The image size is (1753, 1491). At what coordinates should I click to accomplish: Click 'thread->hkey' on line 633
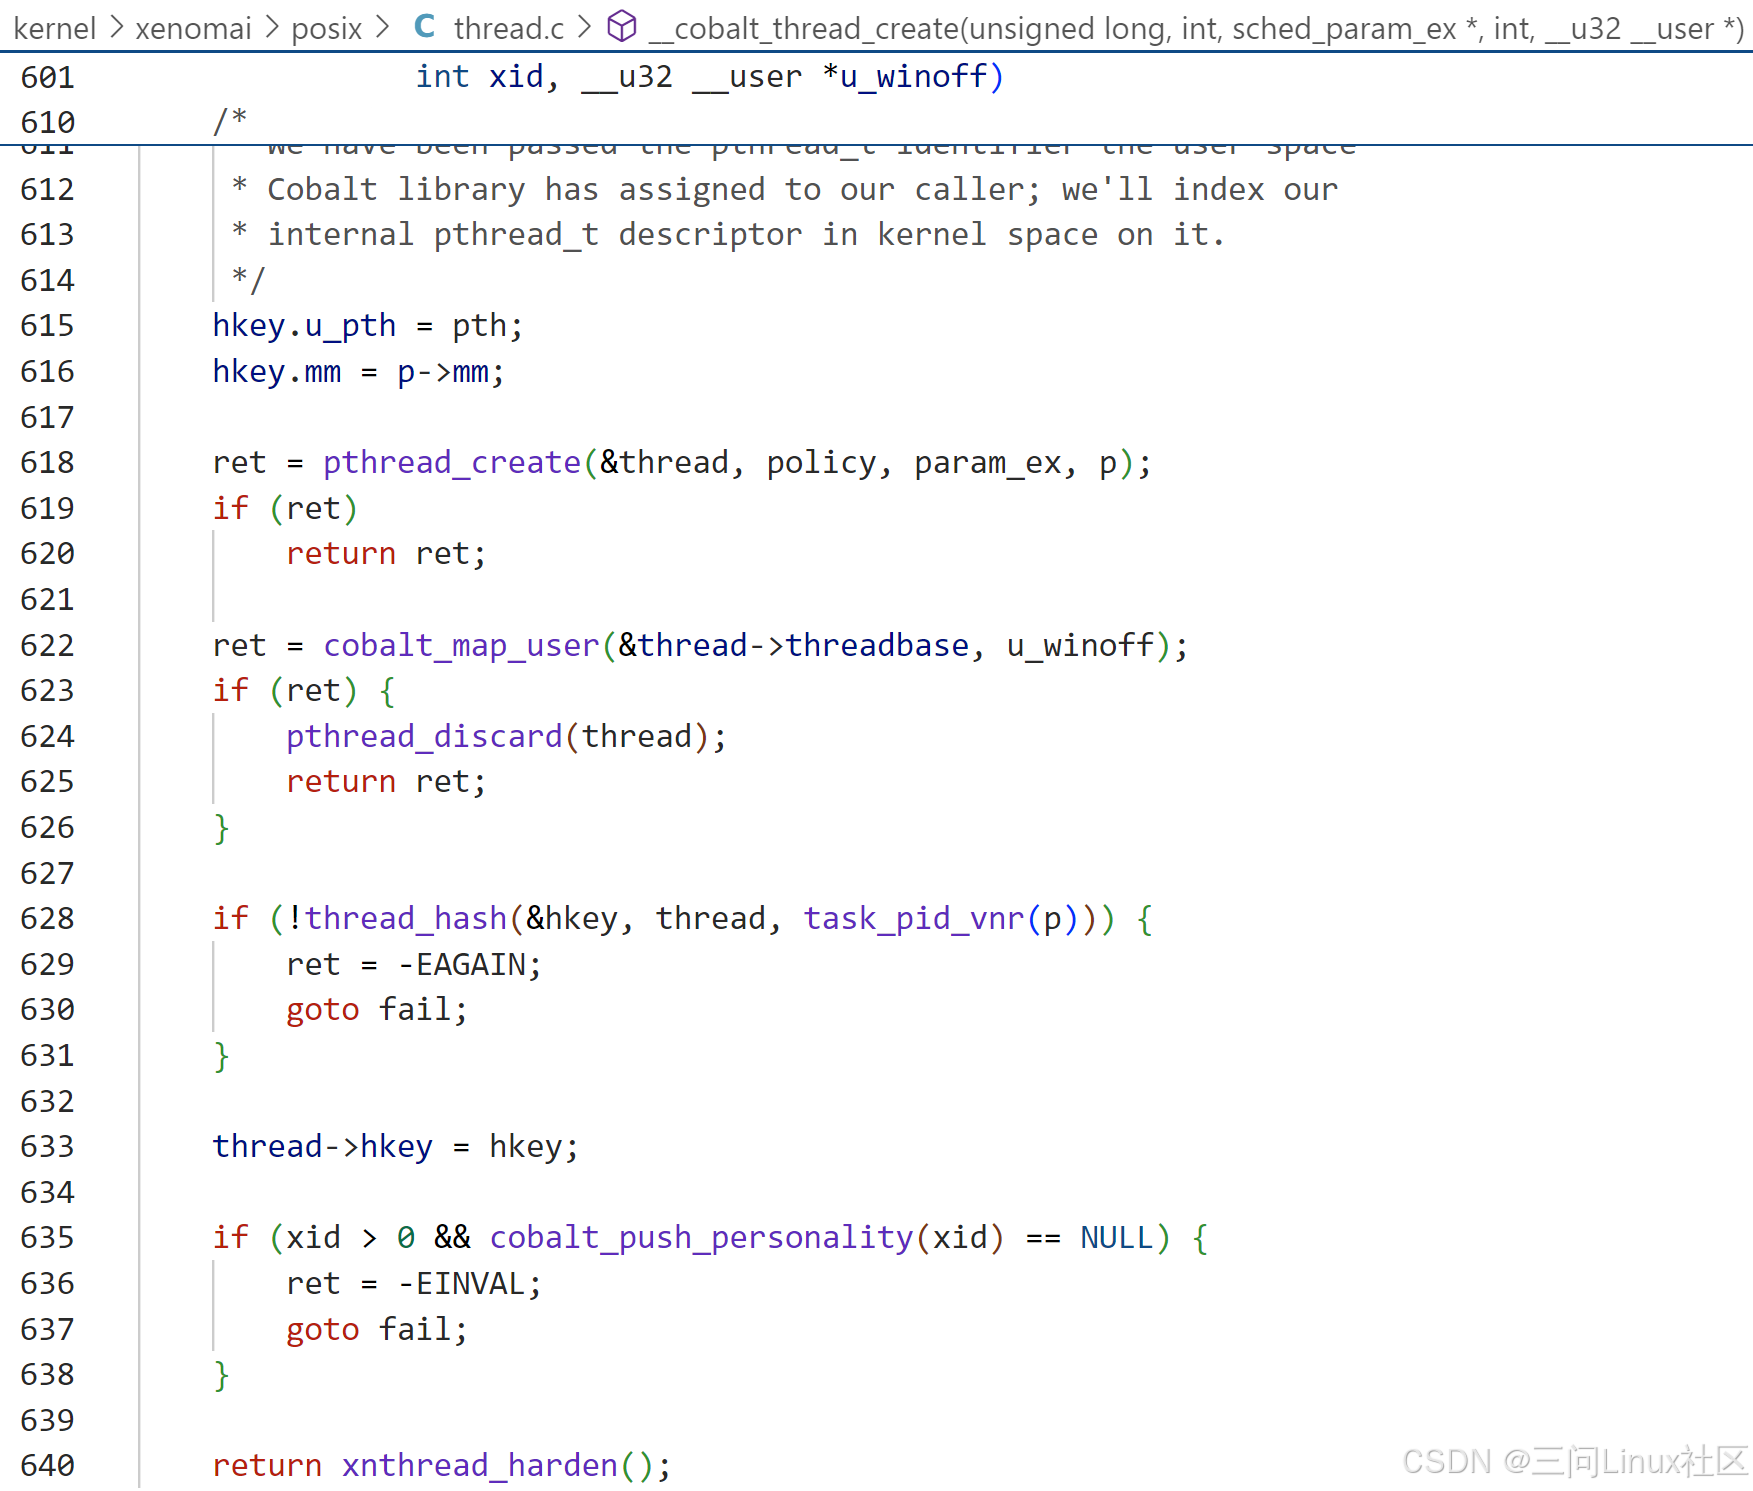click(323, 1146)
